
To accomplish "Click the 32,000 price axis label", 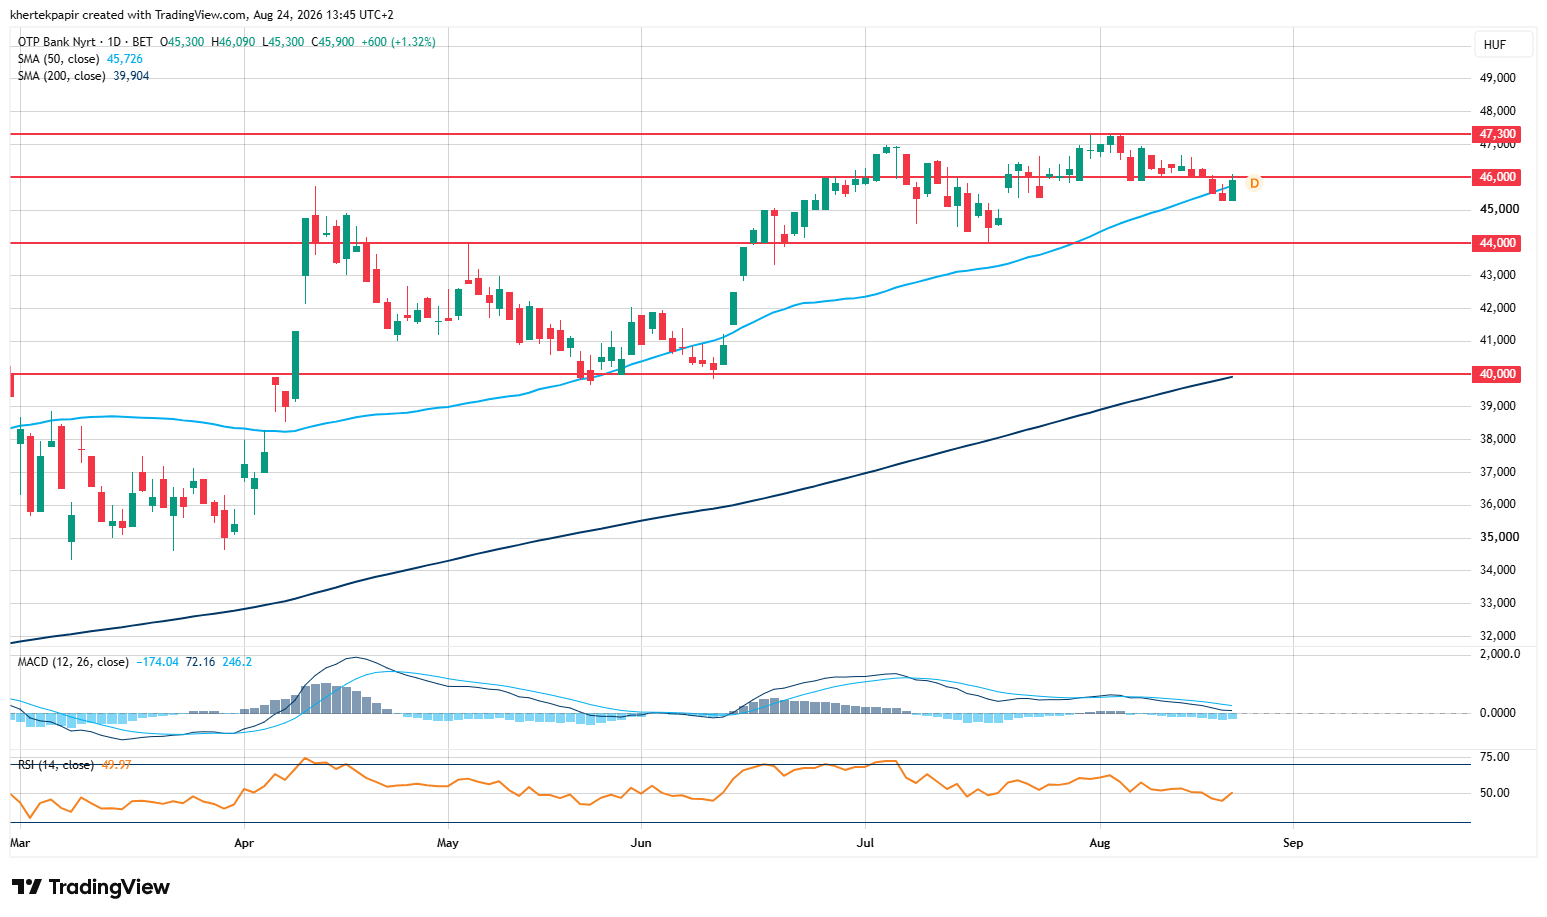I will tap(1498, 636).
